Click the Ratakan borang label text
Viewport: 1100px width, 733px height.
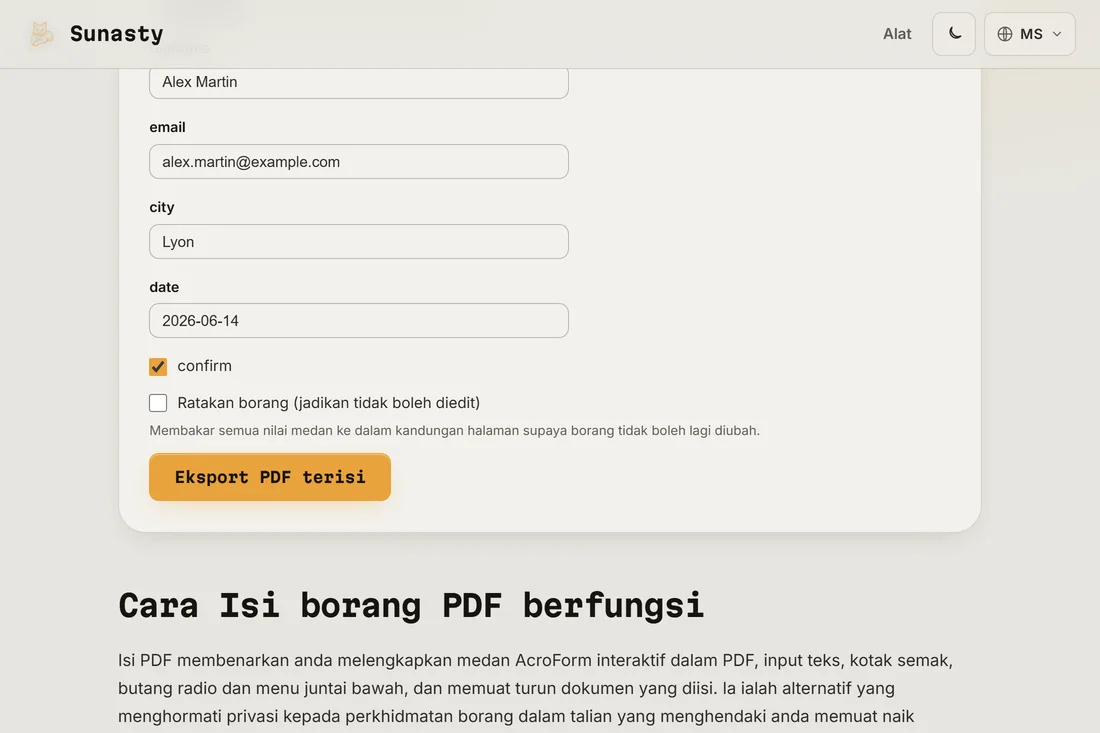(328, 403)
